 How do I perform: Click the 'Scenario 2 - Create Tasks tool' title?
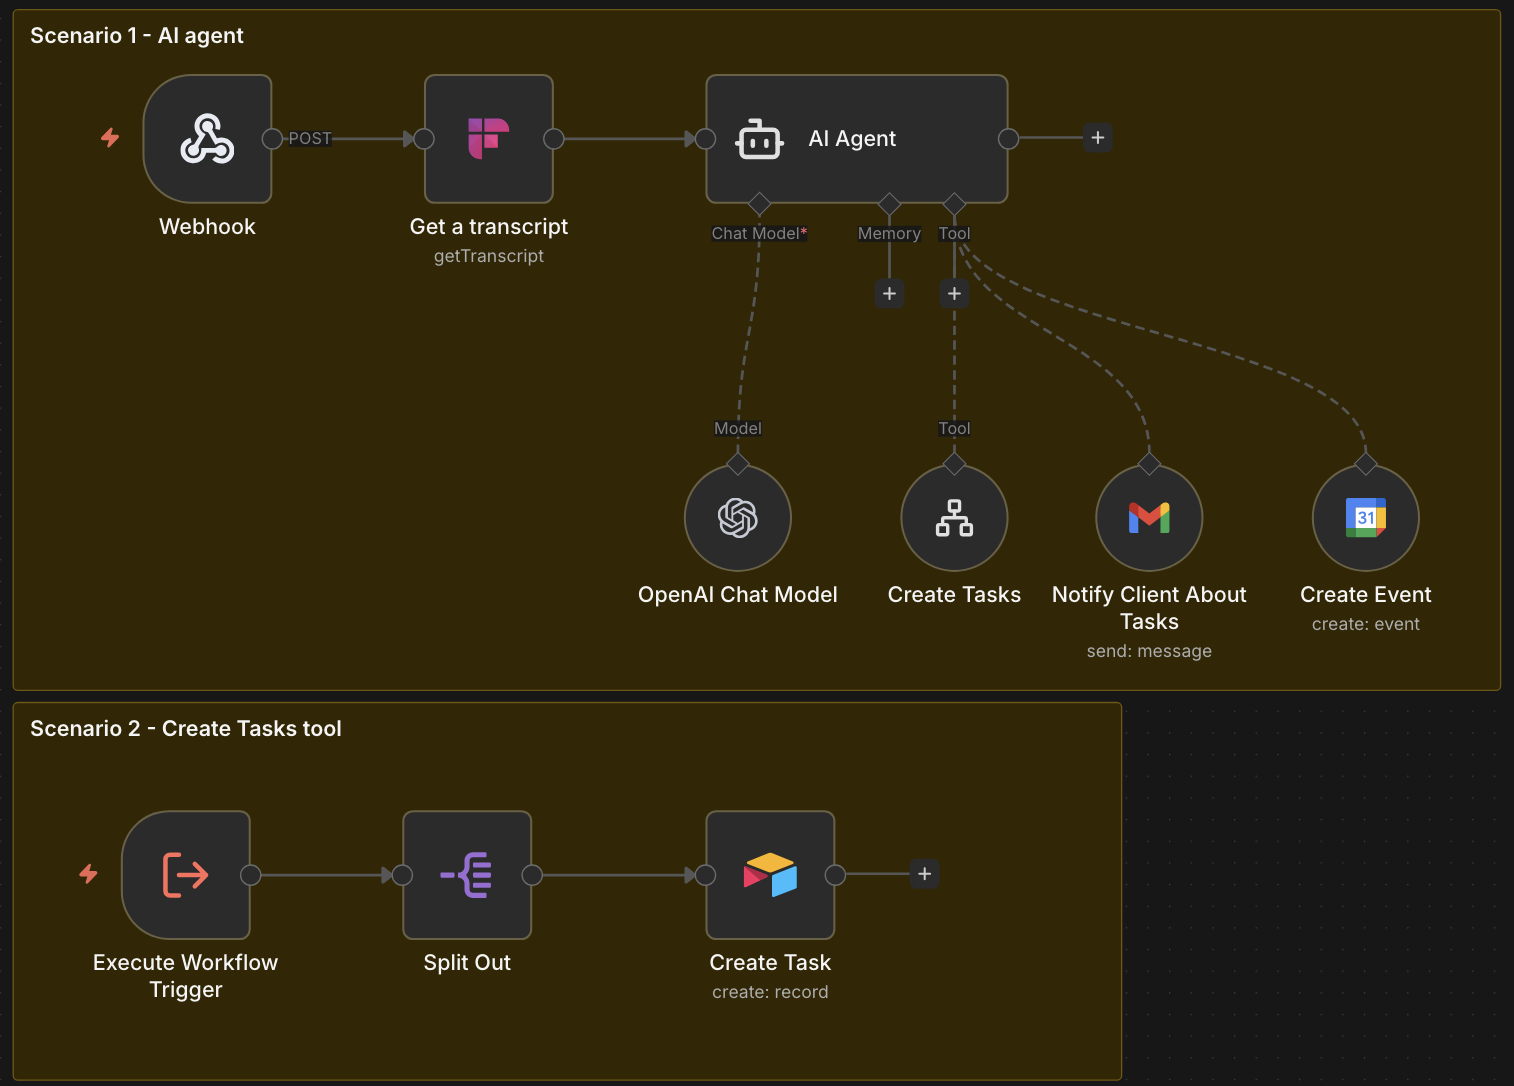186,729
